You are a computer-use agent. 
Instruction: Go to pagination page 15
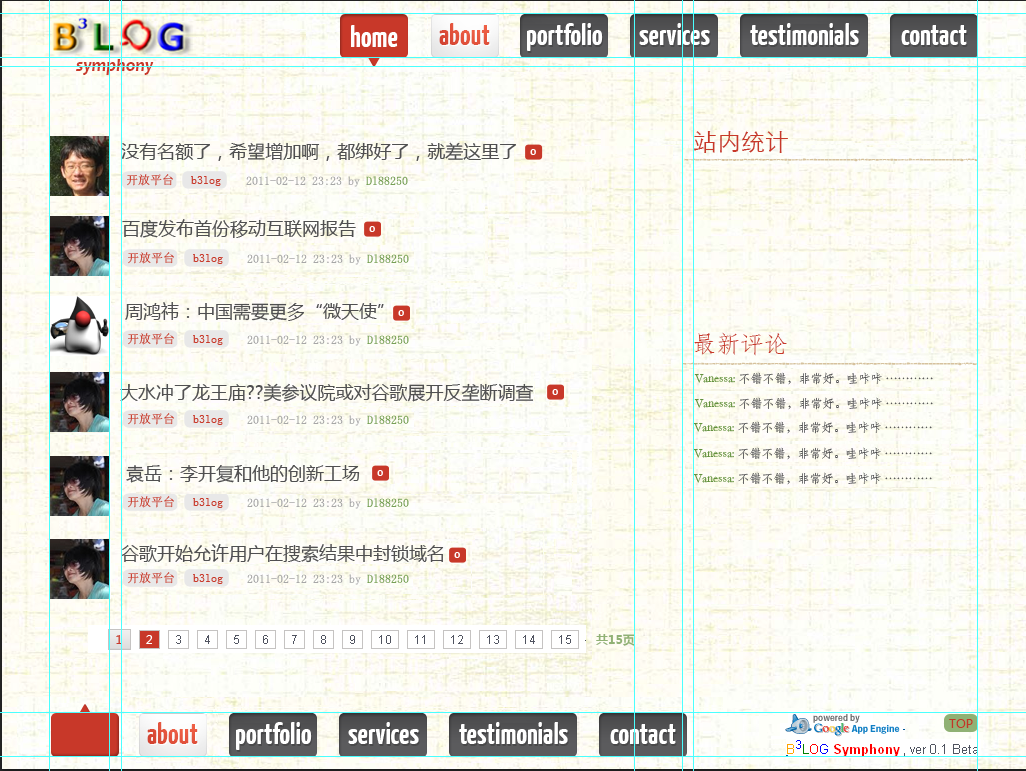click(x=565, y=639)
